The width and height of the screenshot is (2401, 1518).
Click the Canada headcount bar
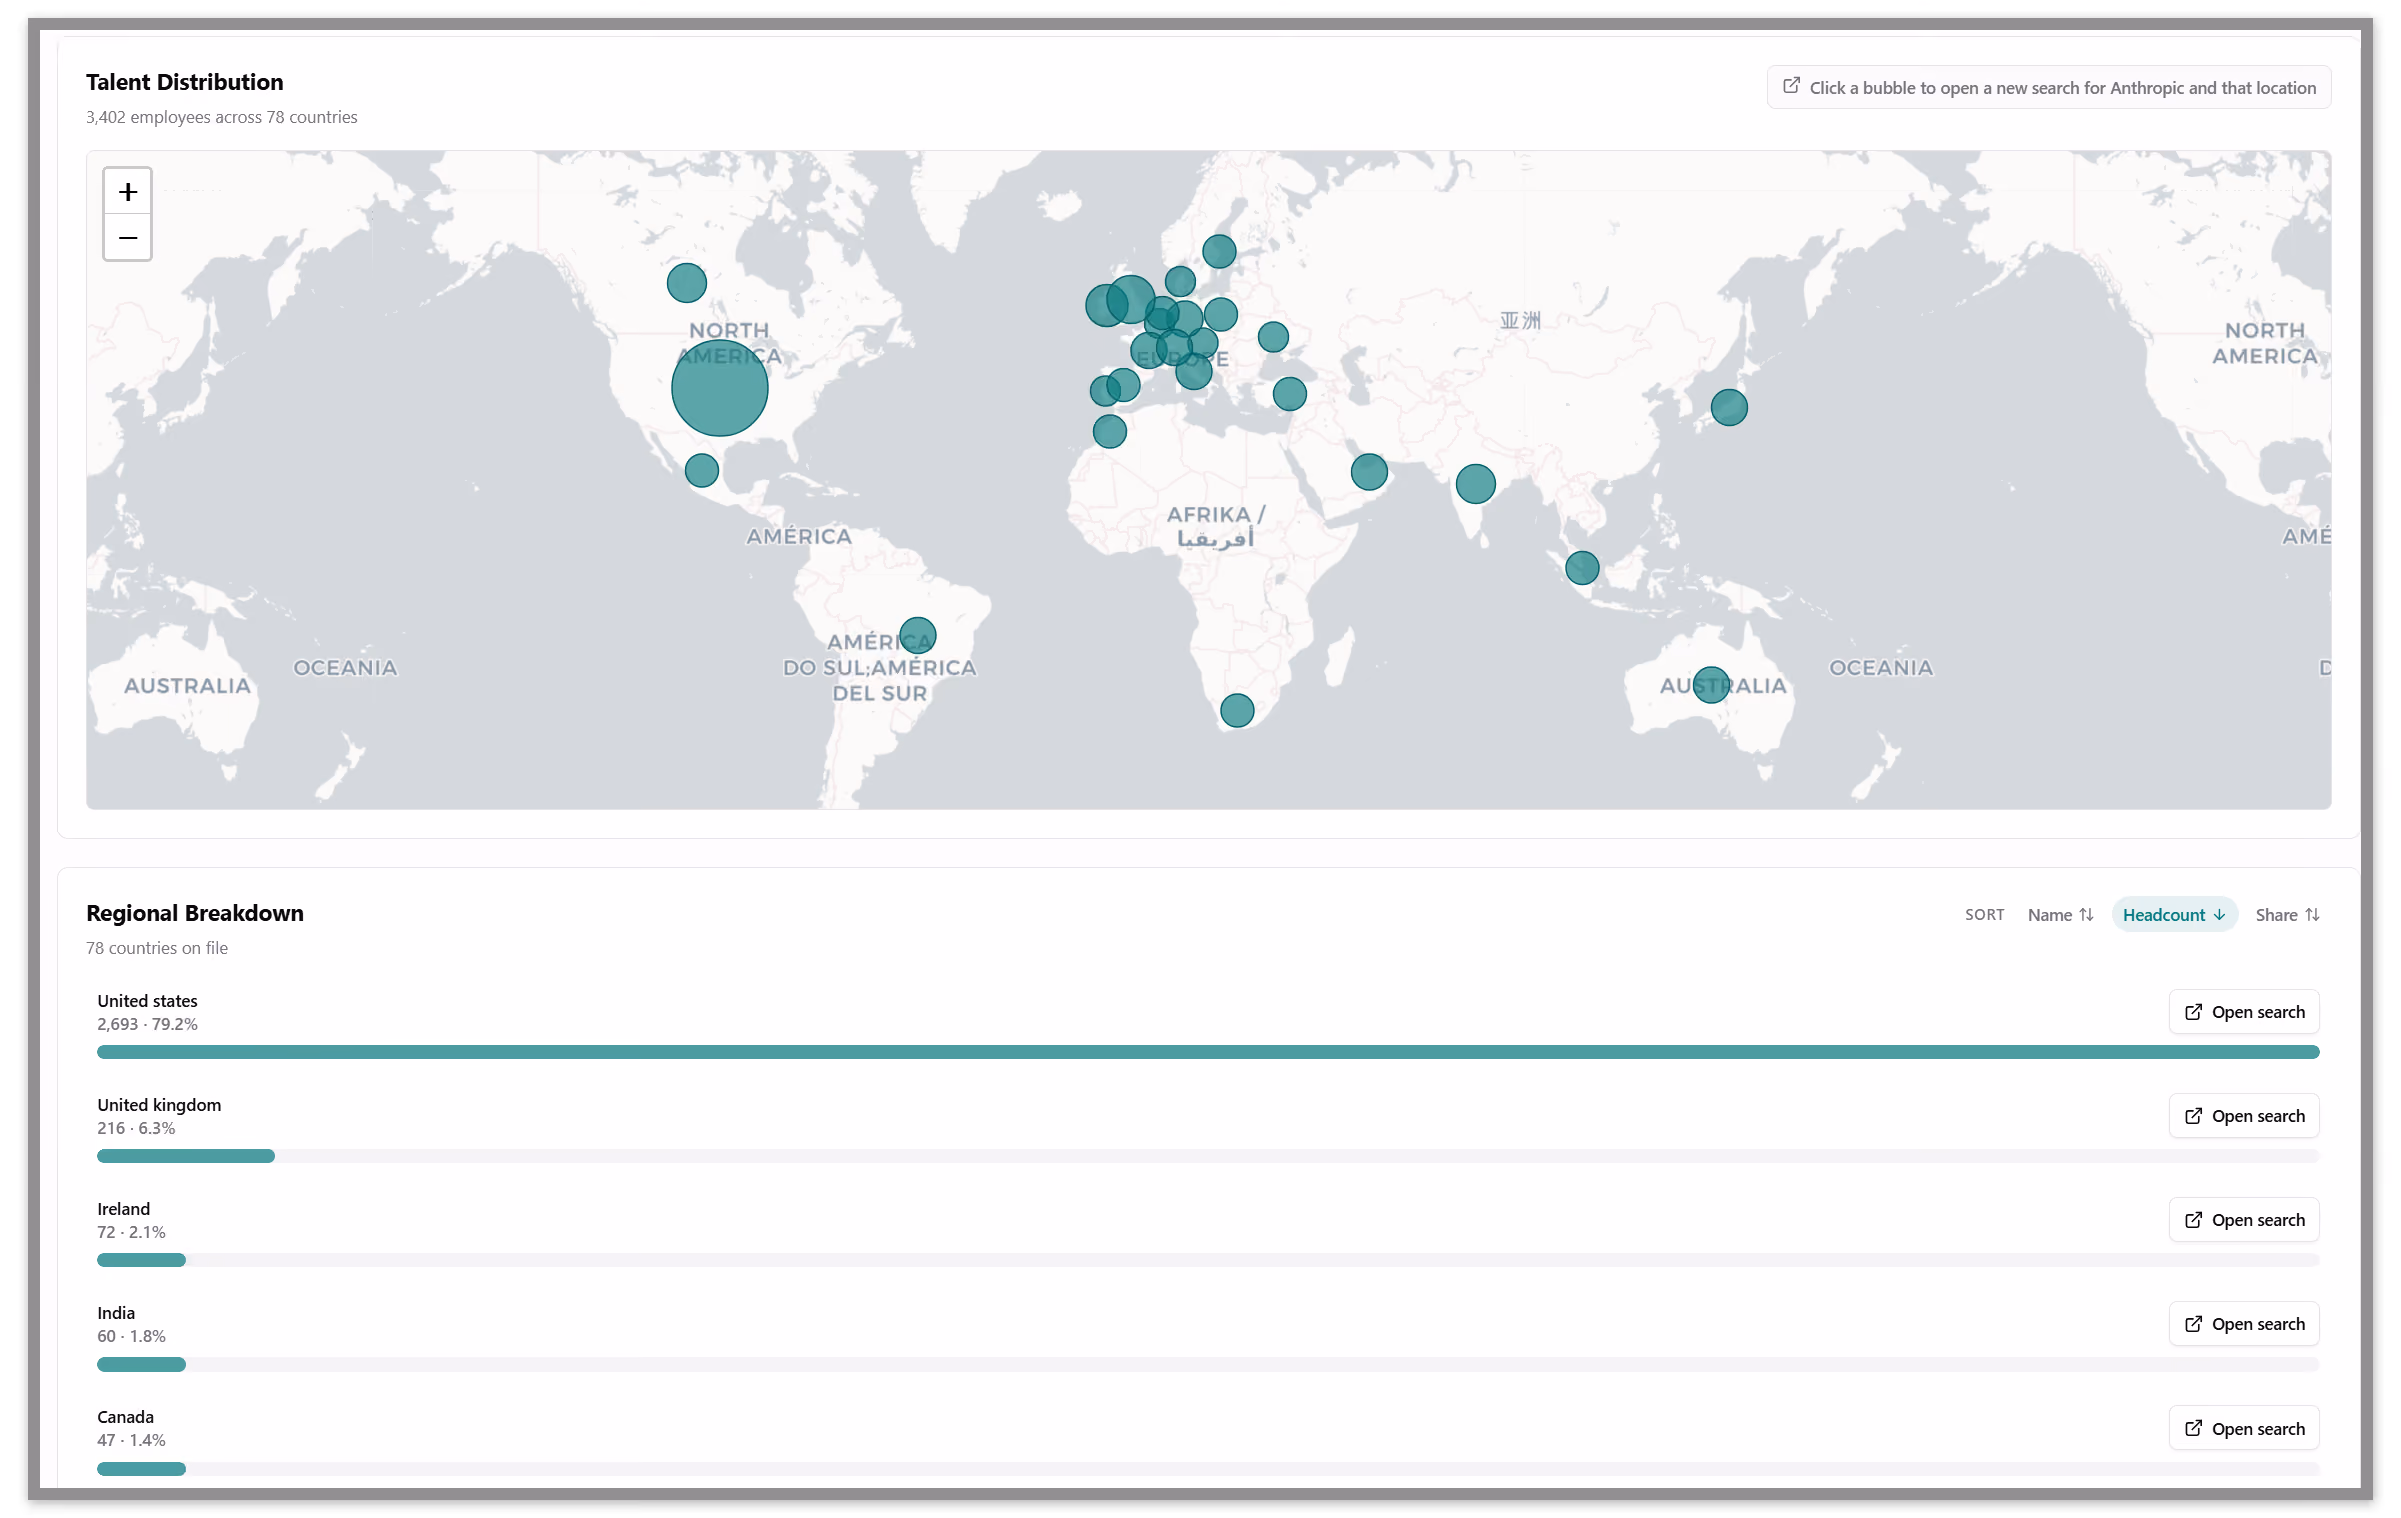click(x=141, y=1469)
